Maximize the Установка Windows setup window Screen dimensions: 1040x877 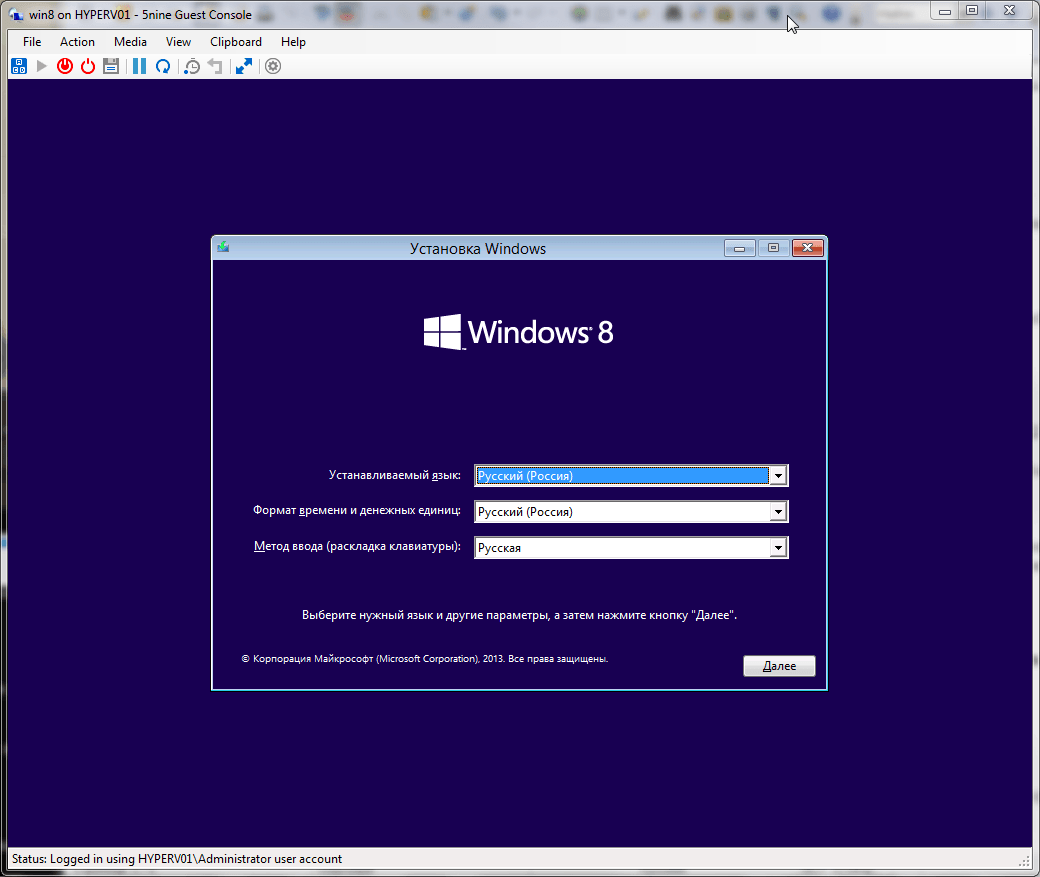pos(773,248)
